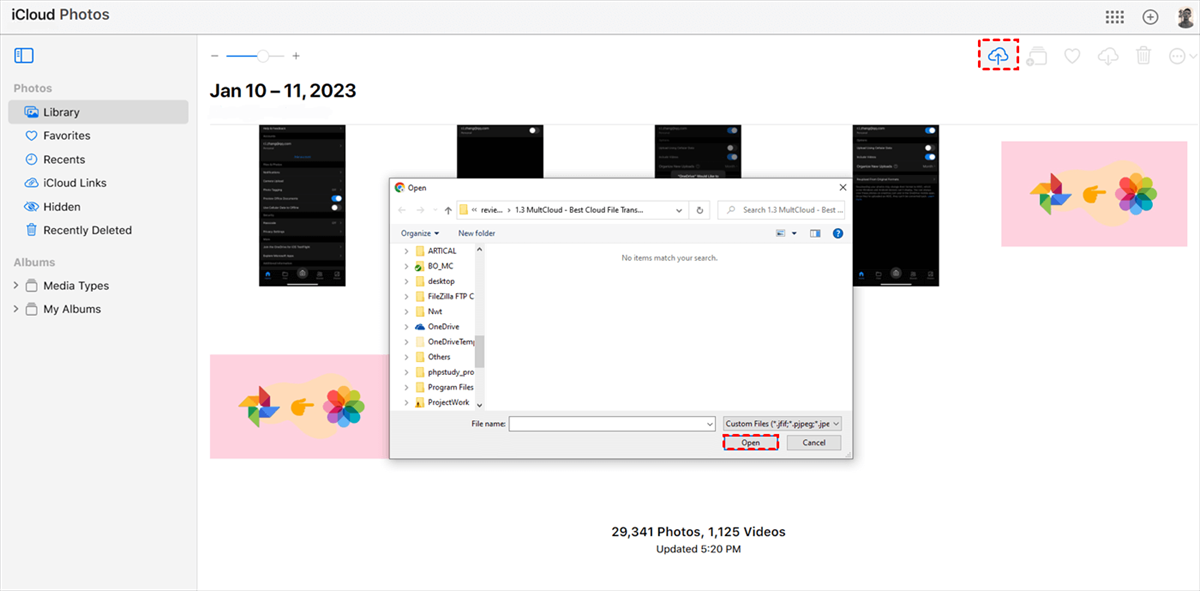Click Cancel button in file dialog

pos(814,442)
